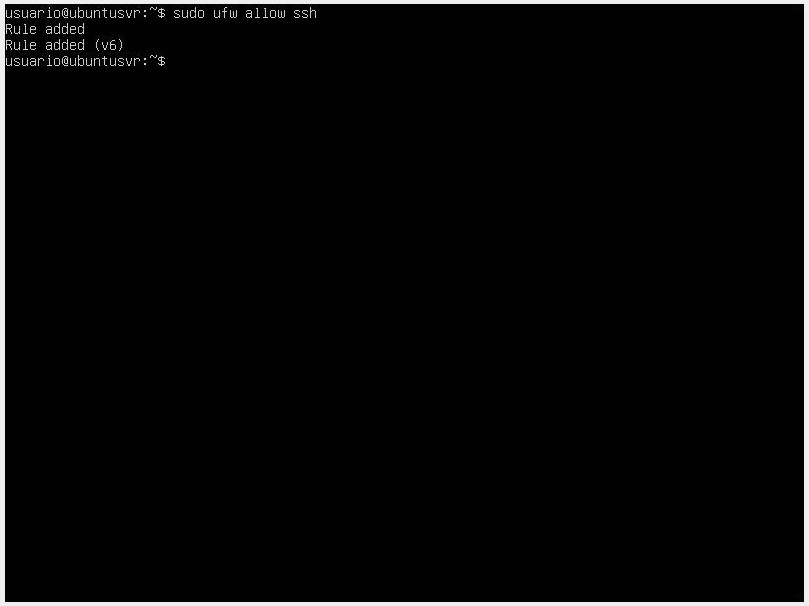Click the dollar sign of the empty prompt
The image size is (809, 606).
point(161,61)
